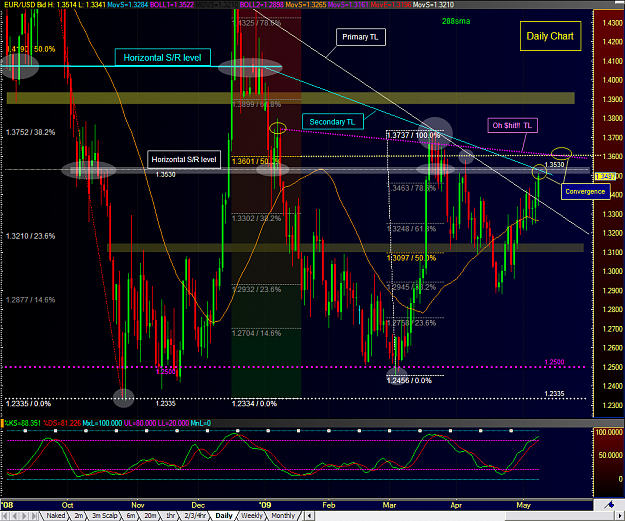Click the EUR/USD Bid header text
625x521 pixels.
pyautogui.click(x=27, y=5)
